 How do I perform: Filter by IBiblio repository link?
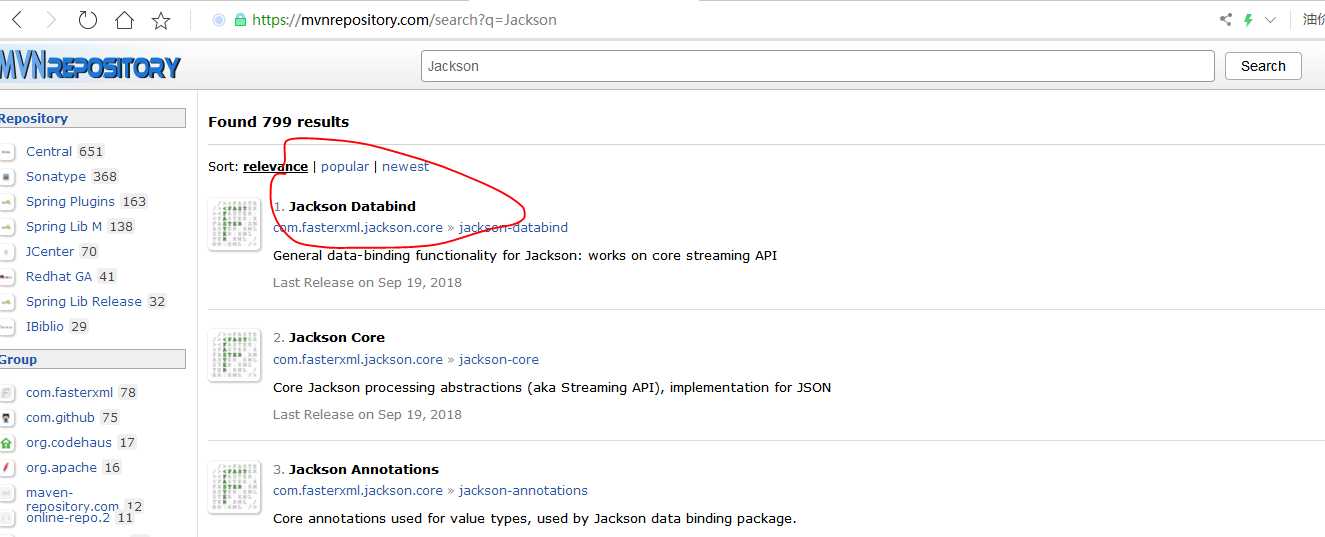pyautogui.click(x=45, y=327)
